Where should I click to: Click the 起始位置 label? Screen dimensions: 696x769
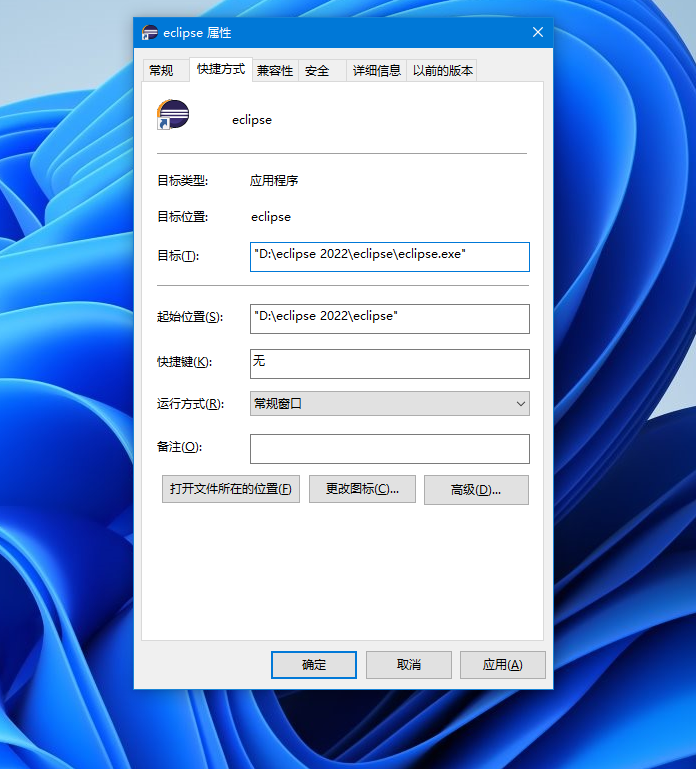pos(190,317)
